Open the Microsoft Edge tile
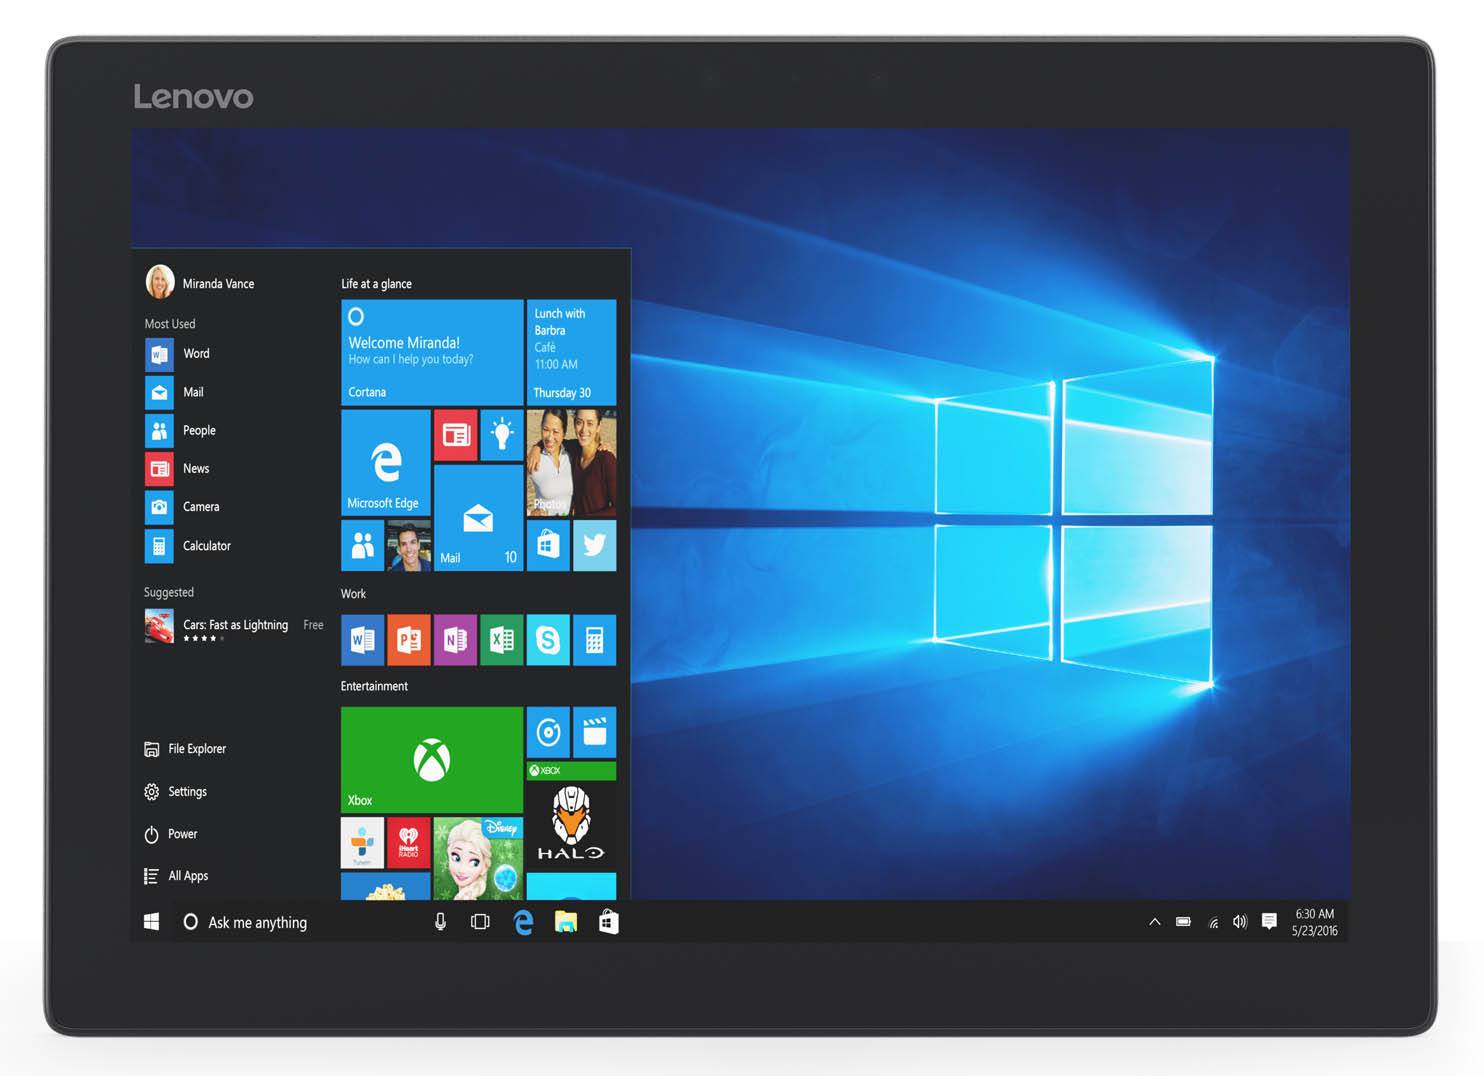1484x1076 pixels. 385,461
